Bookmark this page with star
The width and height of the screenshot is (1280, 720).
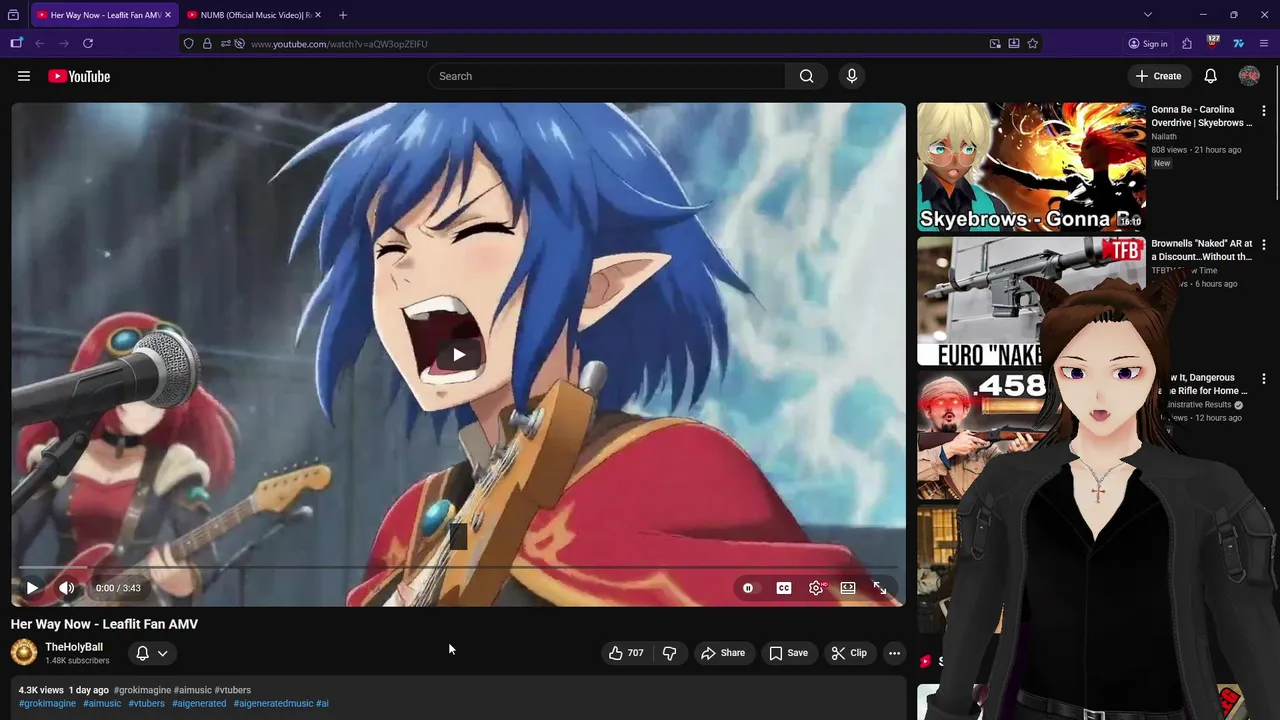(1033, 44)
